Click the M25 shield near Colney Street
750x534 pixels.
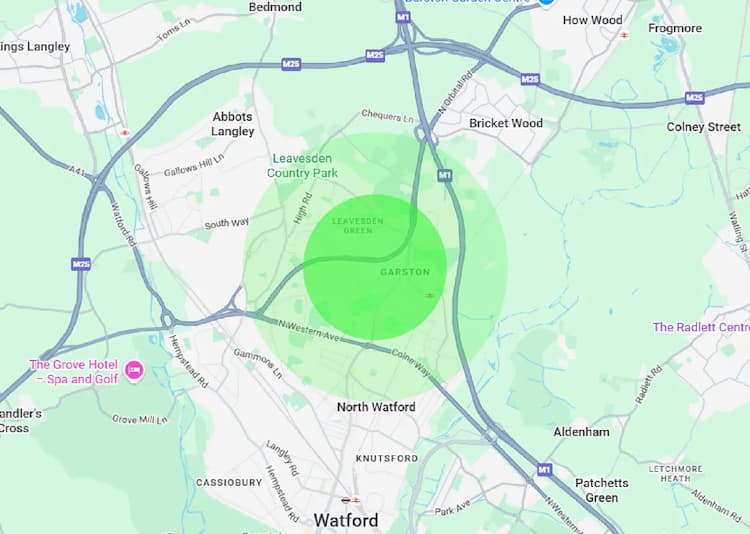(x=695, y=98)
